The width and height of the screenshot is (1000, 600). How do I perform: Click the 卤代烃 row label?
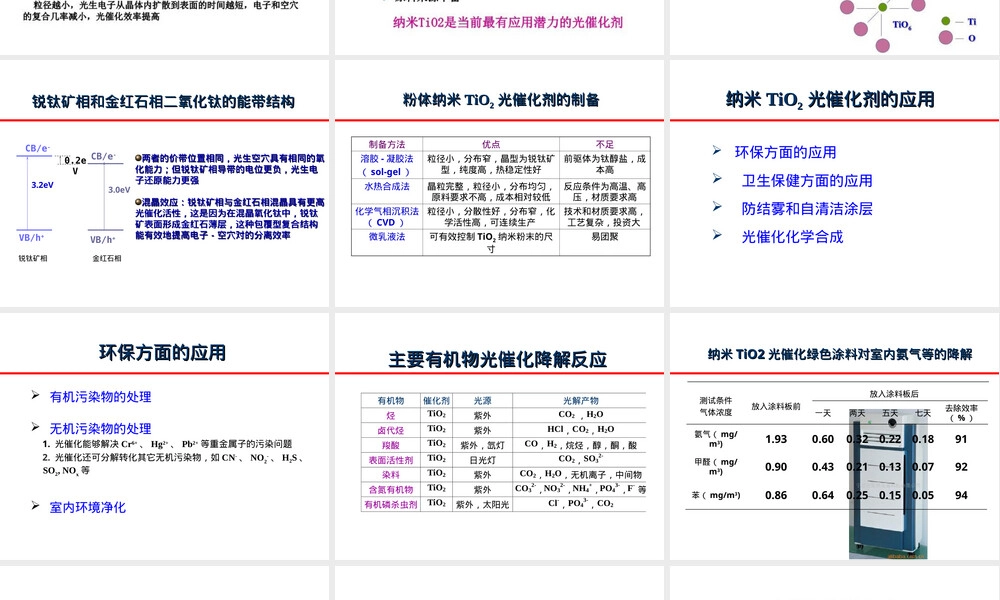pos(390,430)
